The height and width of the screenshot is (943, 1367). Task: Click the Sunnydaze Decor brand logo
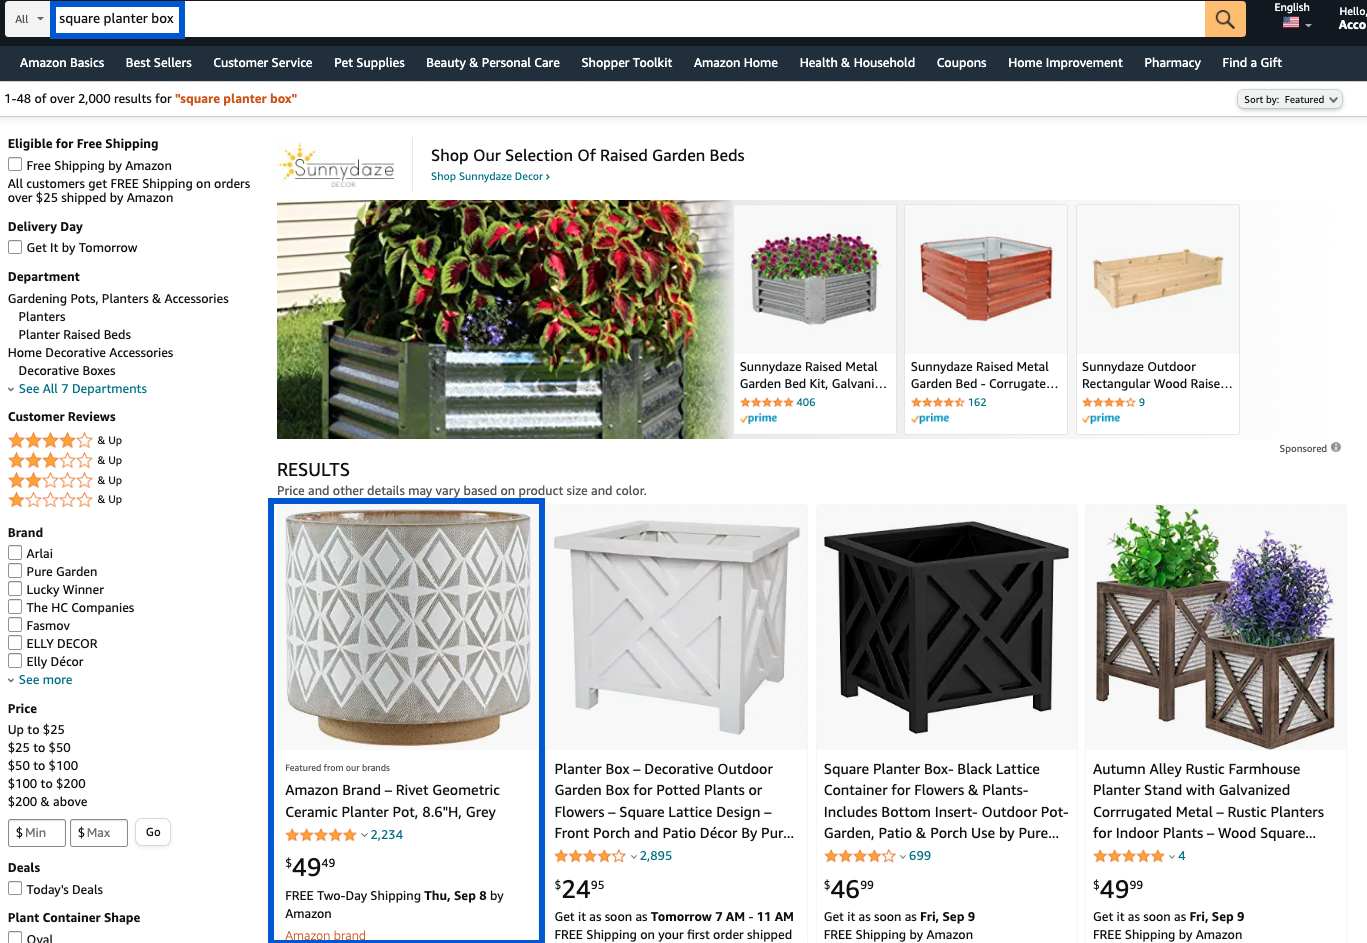pyautogui.click(x=337, y=166)
